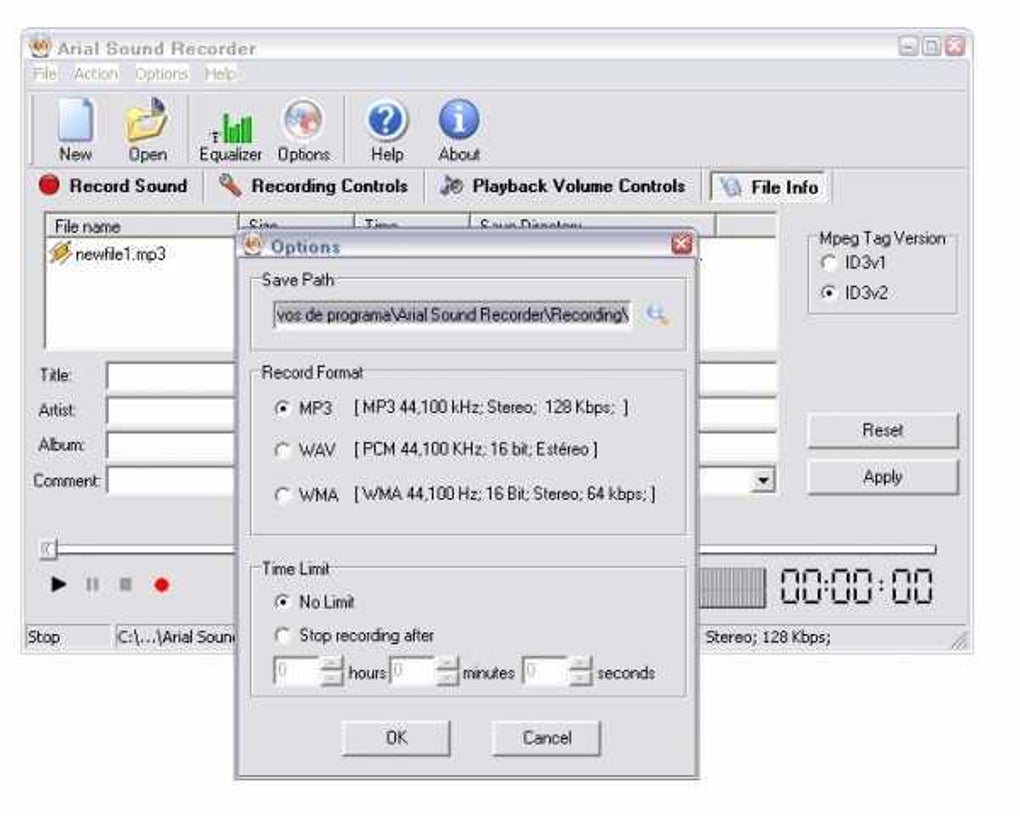Open the File menu
1020x816 pixels.
click(45, 74)
